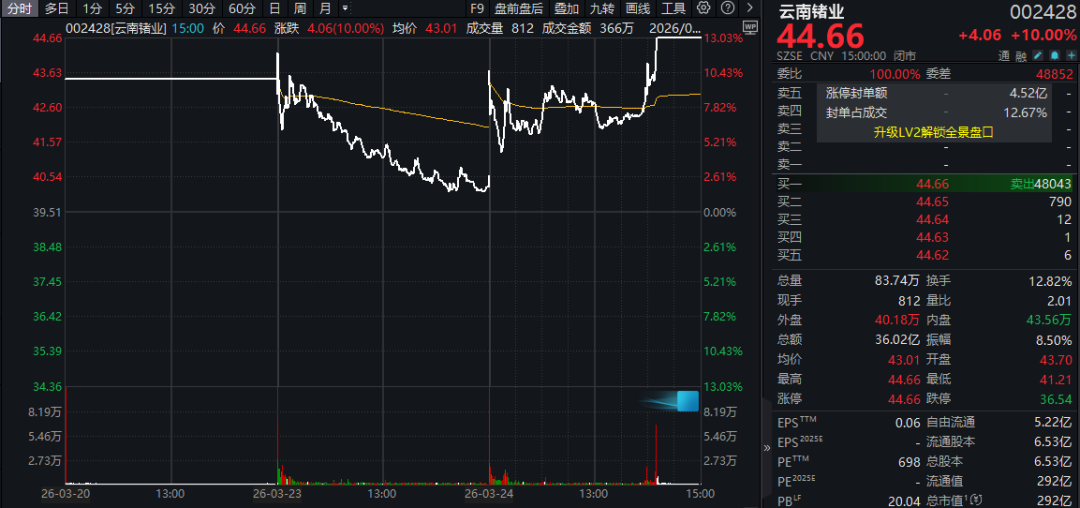This screenshot has height=508, width=1080.
Task: Enable 九转 indicator on chart
Action: [x=602, y=8]
